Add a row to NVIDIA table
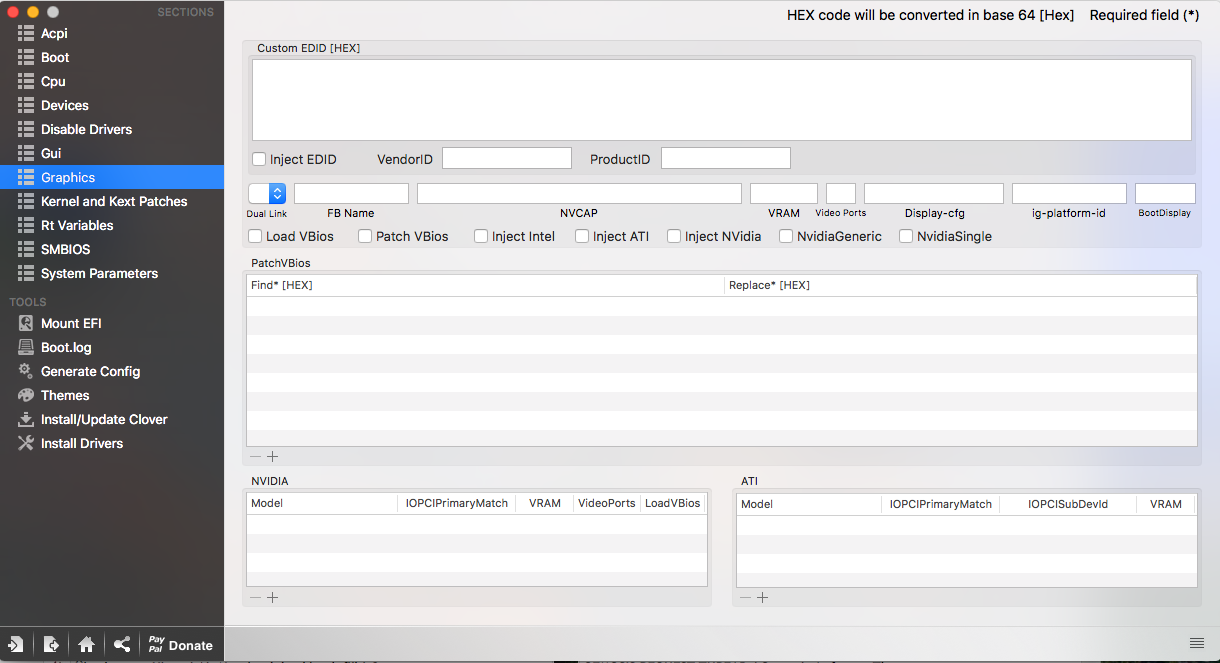The height and width of the screenshot is (663, 1220). pos(272,597)
